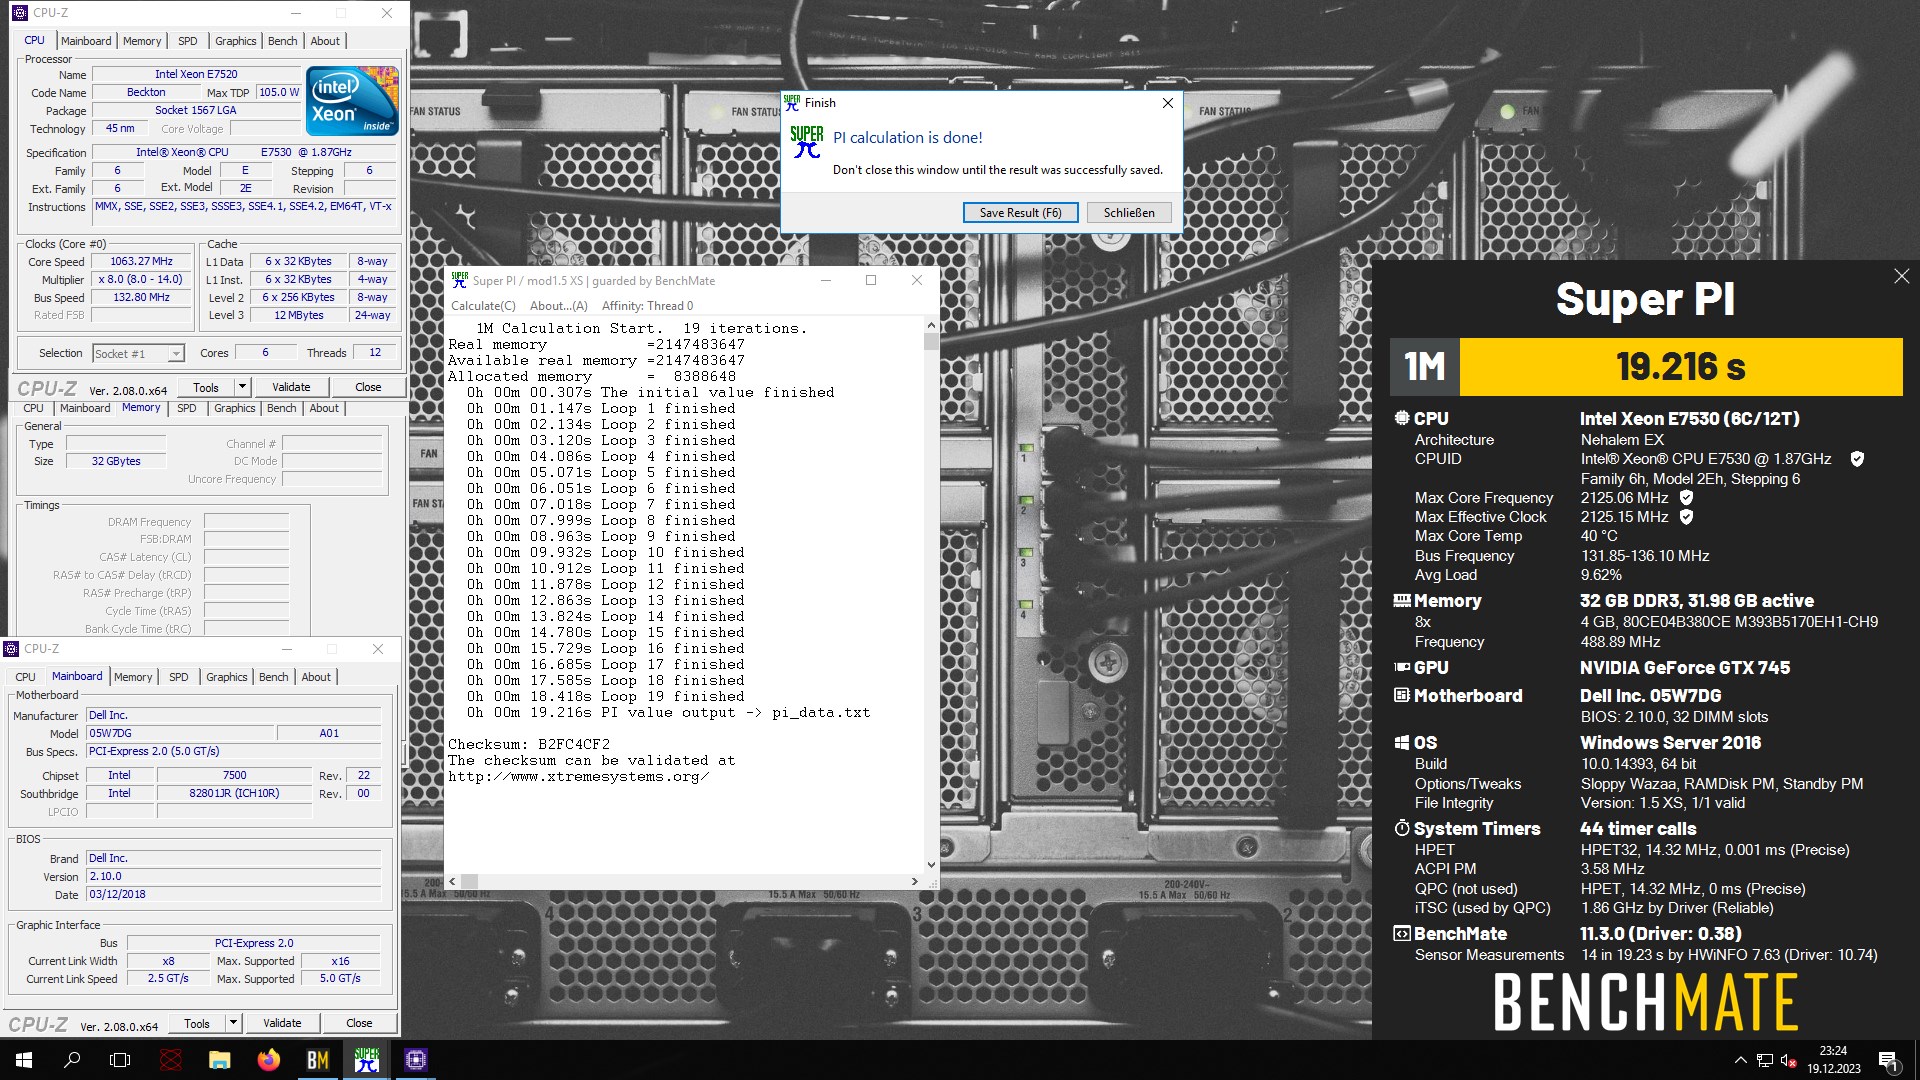
Task: Click the 19.216 s result banner
Action: [x=1681, y=367]
